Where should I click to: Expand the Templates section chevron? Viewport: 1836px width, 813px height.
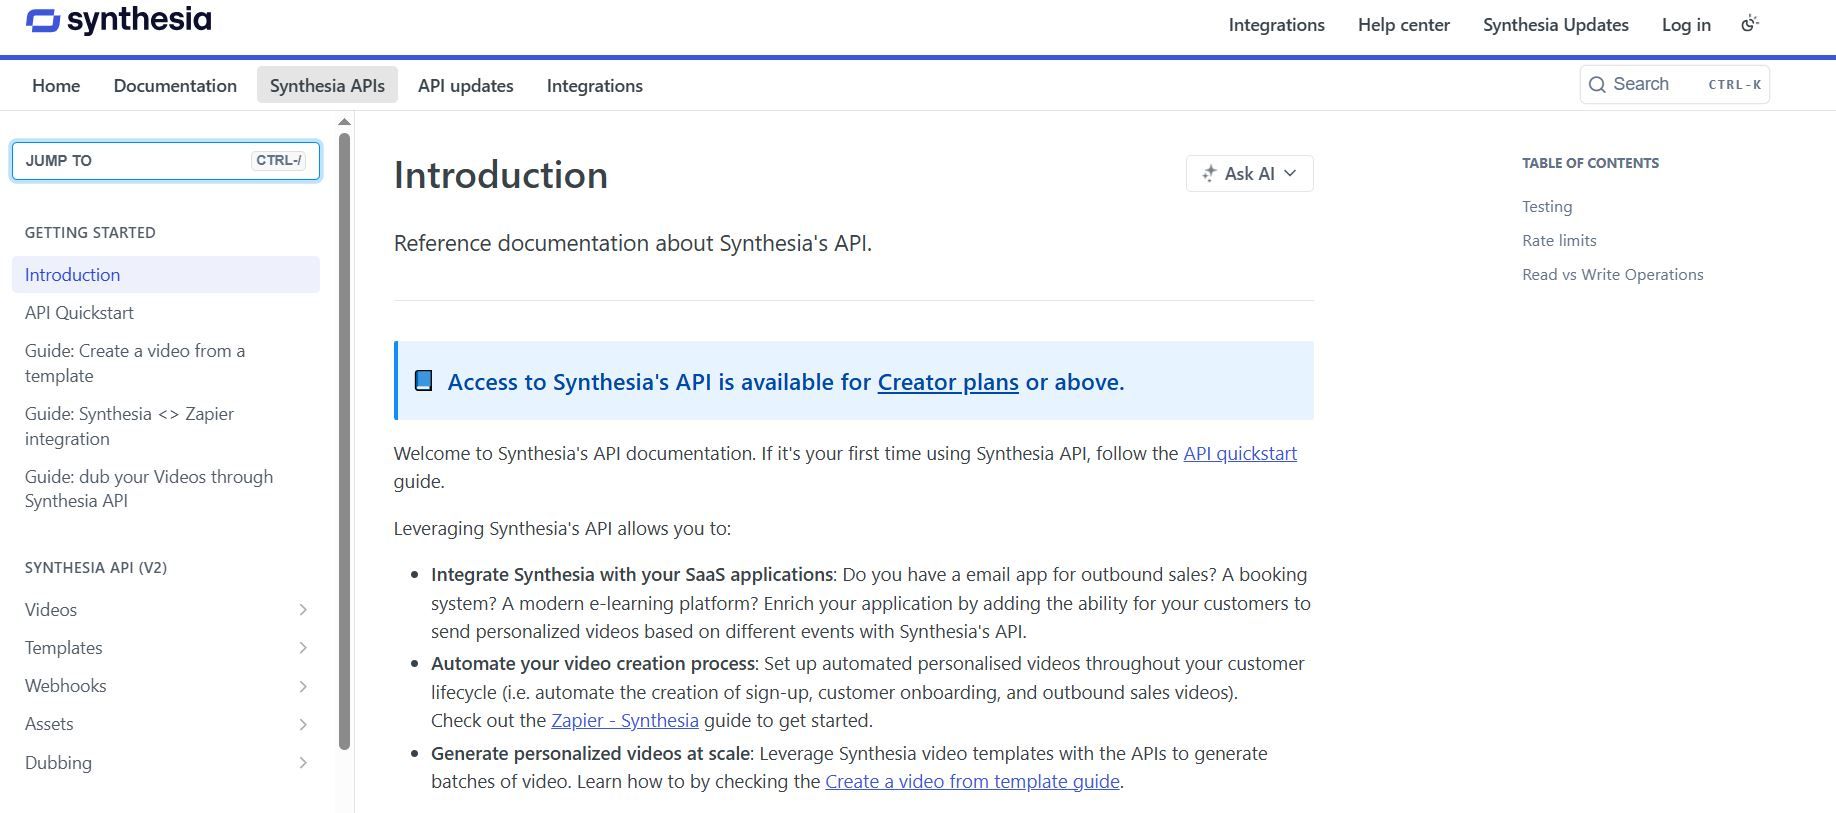click(x=303, y=648)
